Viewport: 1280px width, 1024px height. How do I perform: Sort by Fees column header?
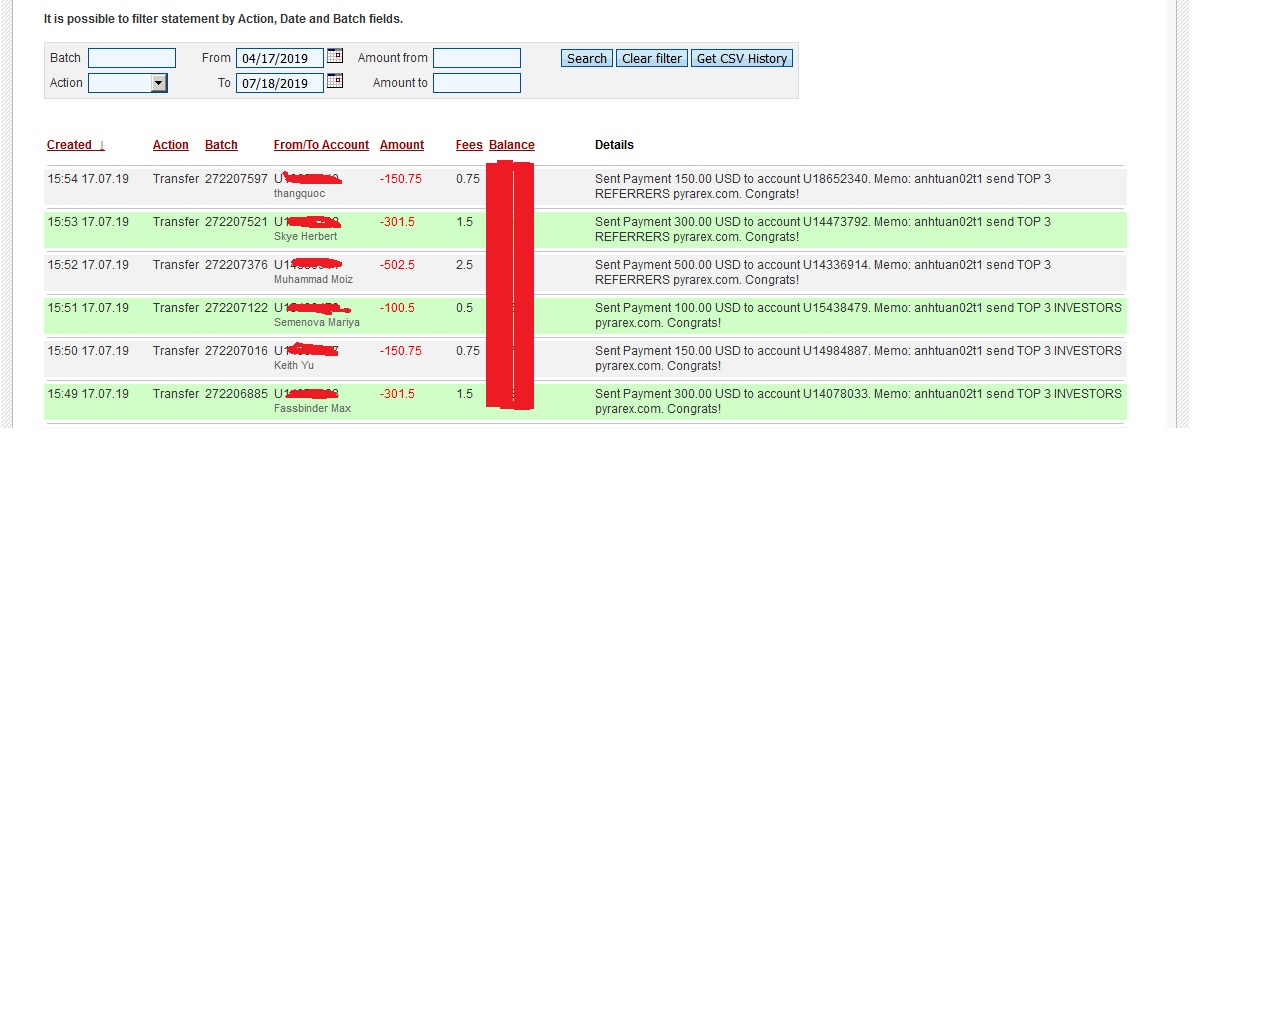(469, 145)
